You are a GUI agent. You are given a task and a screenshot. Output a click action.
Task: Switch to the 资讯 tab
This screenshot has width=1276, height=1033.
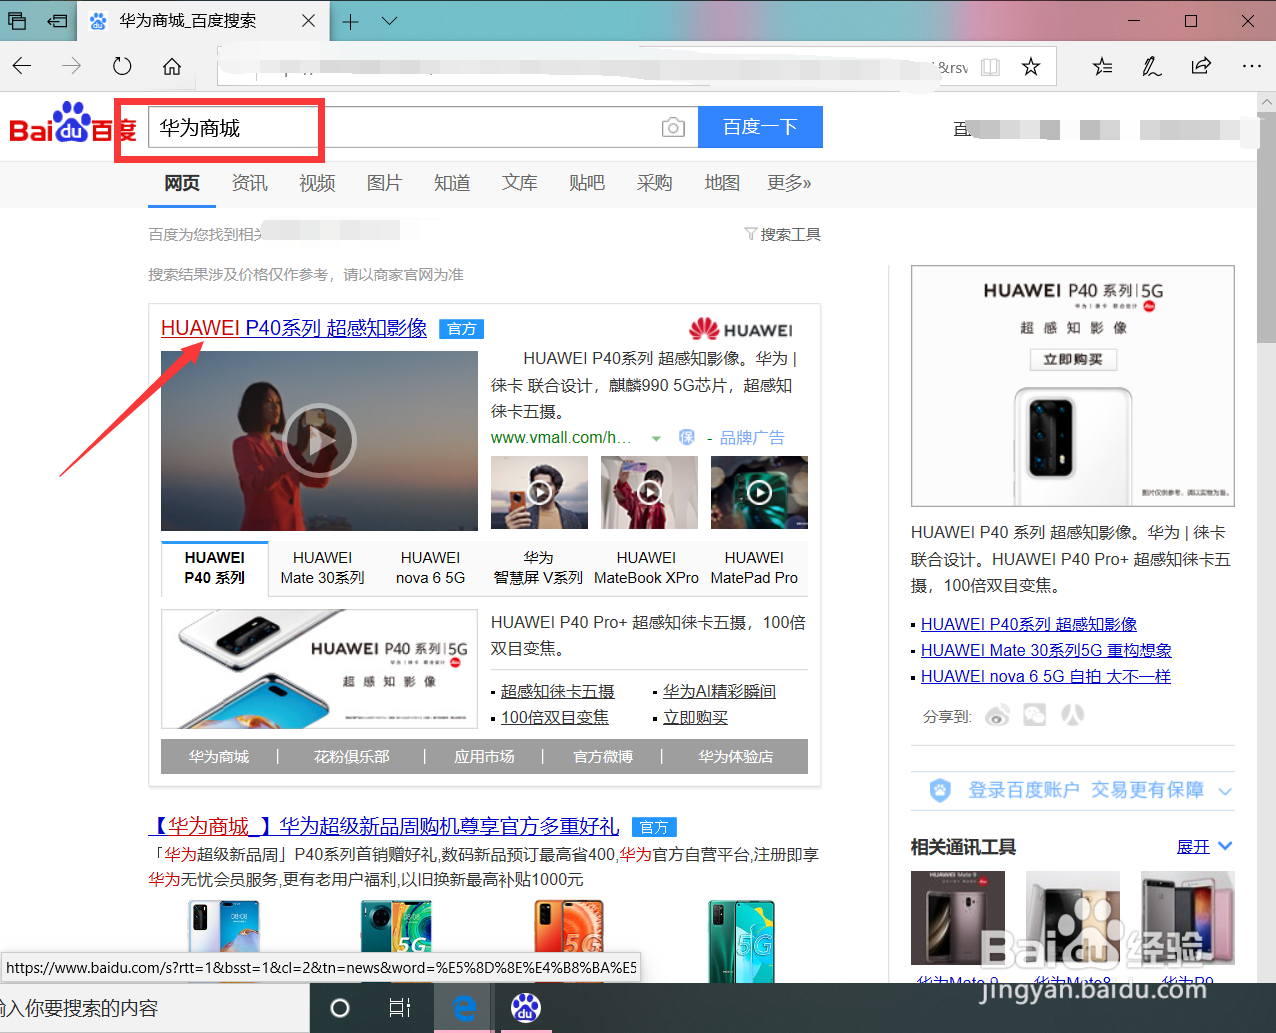tap(249, 183)
